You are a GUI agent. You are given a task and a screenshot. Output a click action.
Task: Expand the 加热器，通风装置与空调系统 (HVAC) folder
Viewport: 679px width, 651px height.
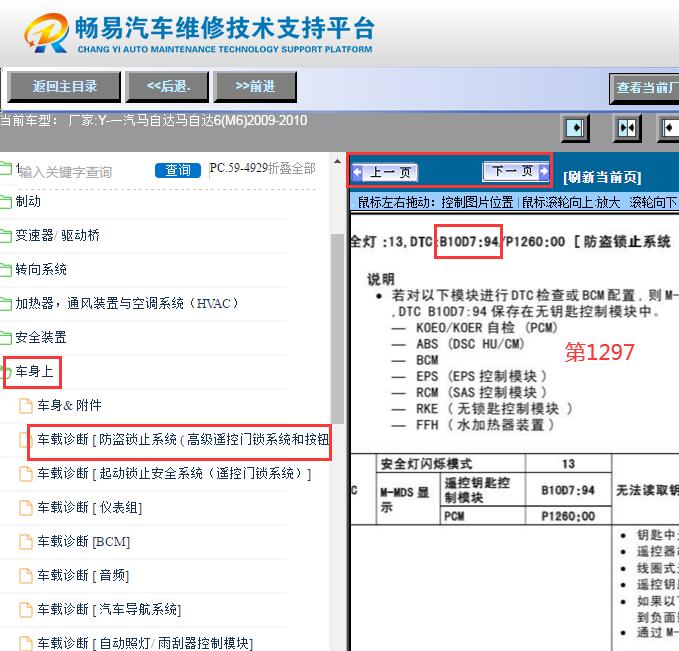point(126,303)
